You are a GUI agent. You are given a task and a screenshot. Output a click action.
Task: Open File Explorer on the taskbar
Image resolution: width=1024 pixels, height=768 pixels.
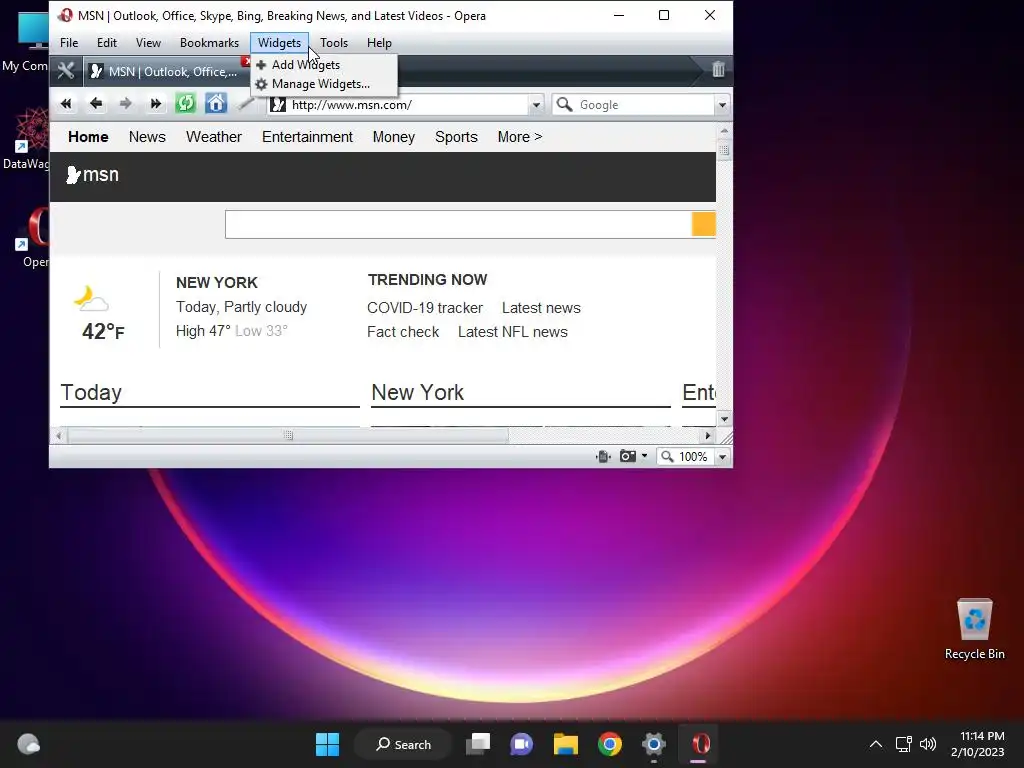(x=566, y=744)
